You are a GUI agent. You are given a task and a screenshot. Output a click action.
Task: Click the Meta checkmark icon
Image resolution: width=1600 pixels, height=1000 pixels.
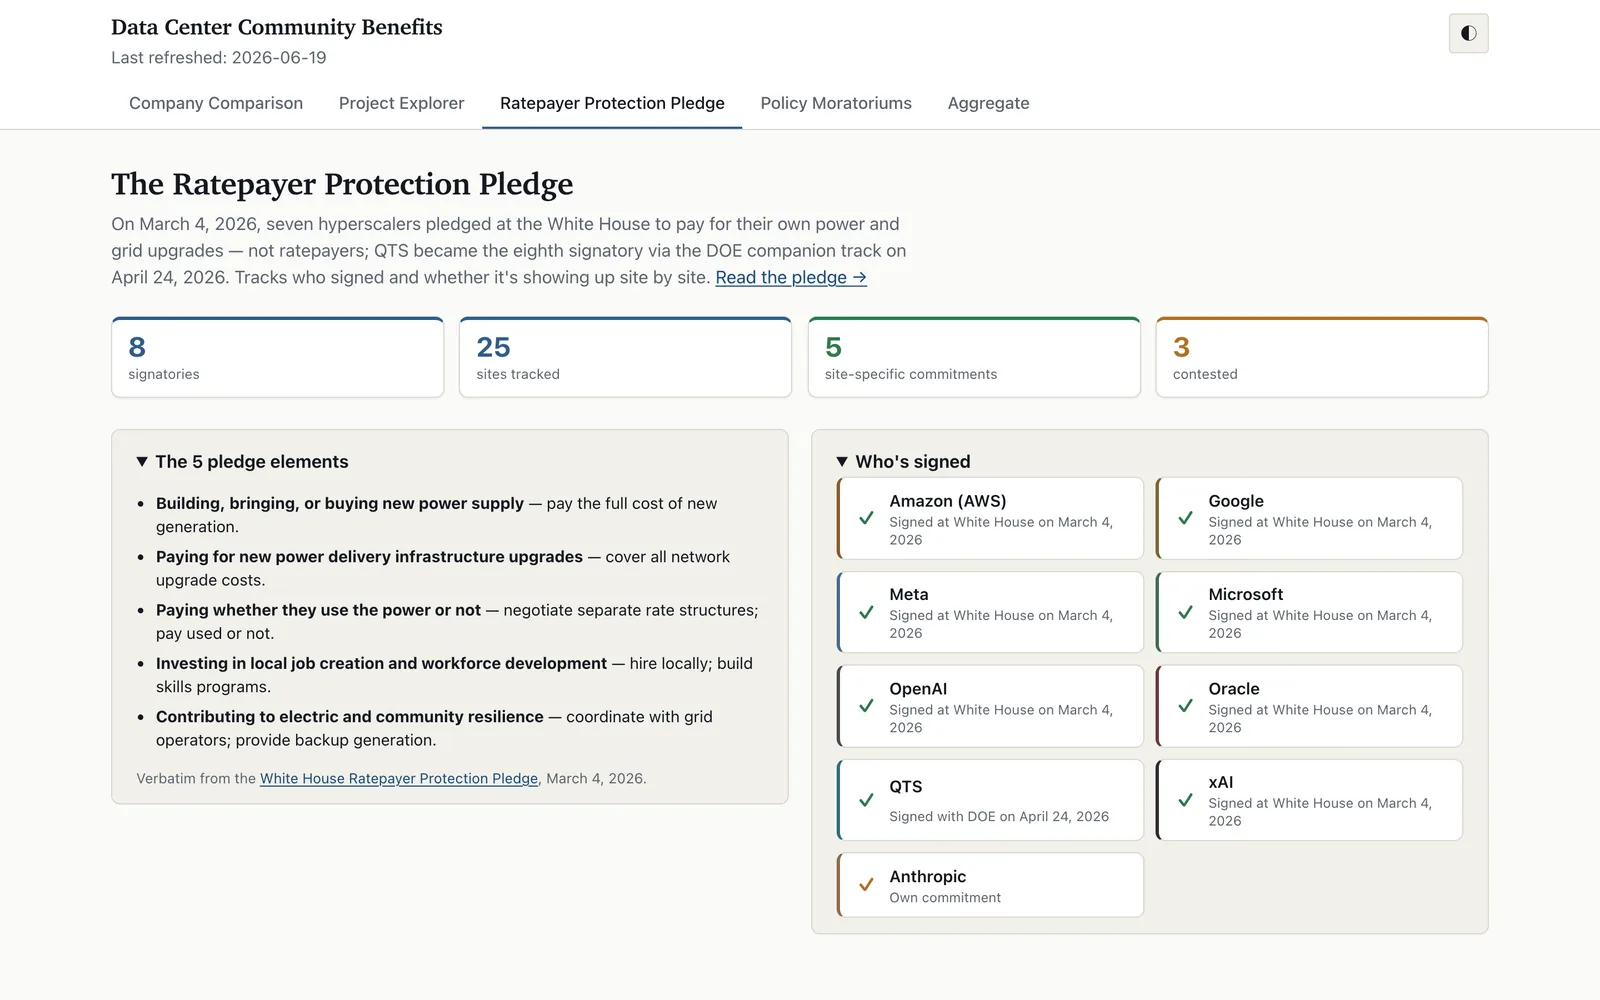click(866, 612)
